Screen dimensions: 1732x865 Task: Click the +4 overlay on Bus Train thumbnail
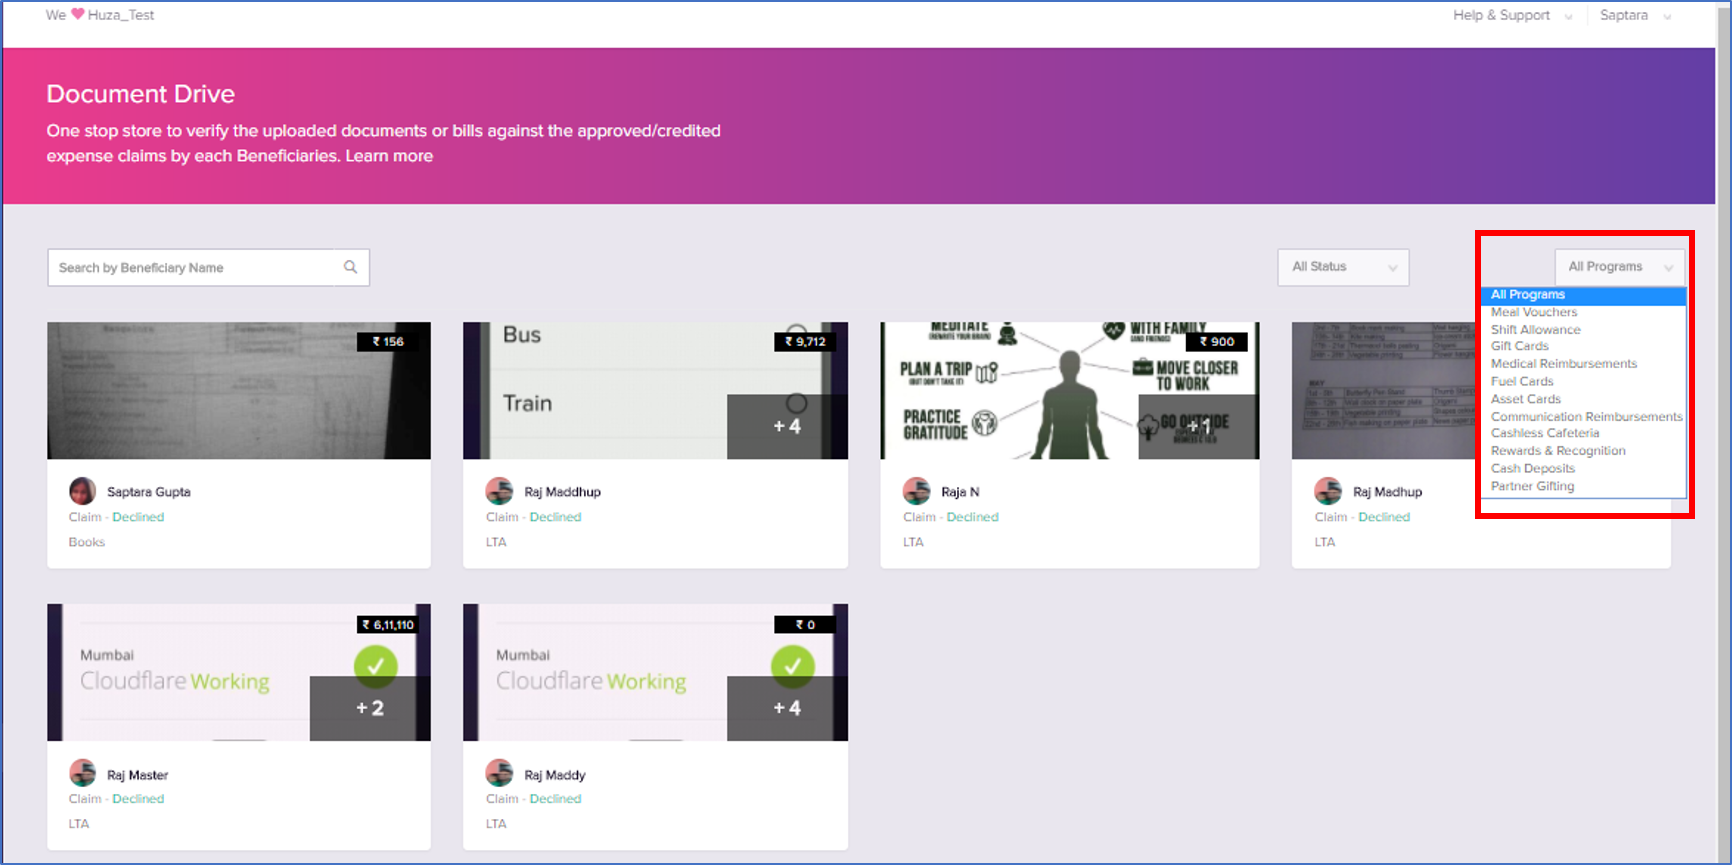point(787,427)
